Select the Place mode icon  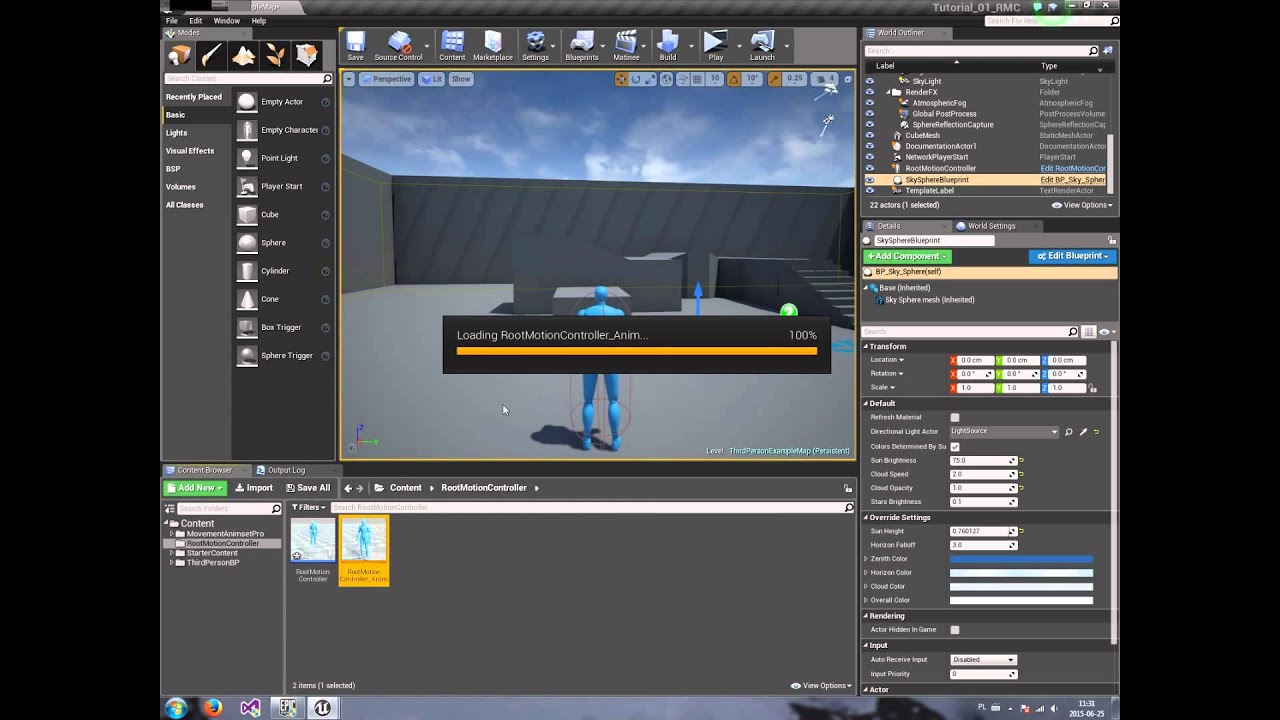point(179,55)
